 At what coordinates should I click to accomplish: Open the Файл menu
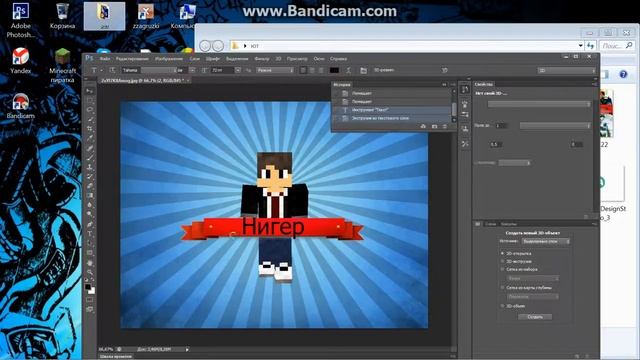pos(104,59)
